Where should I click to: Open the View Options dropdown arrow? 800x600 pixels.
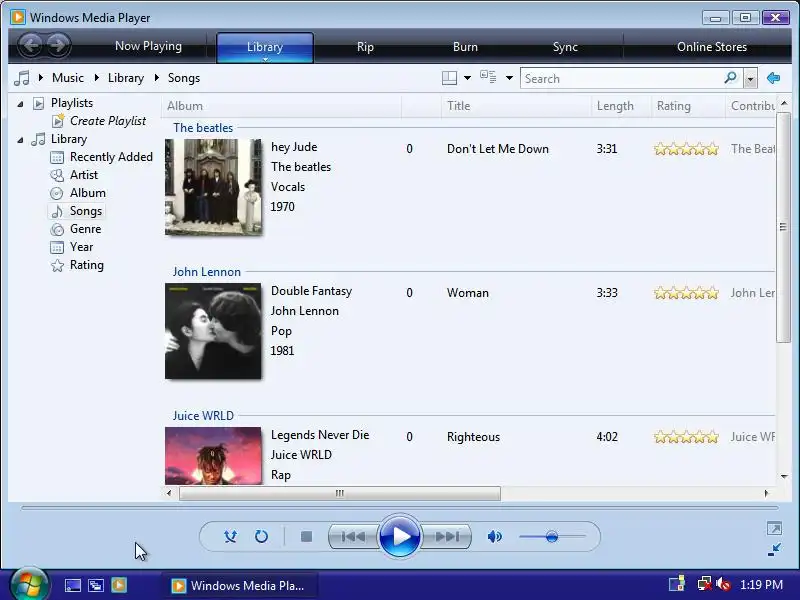point(509,78)
